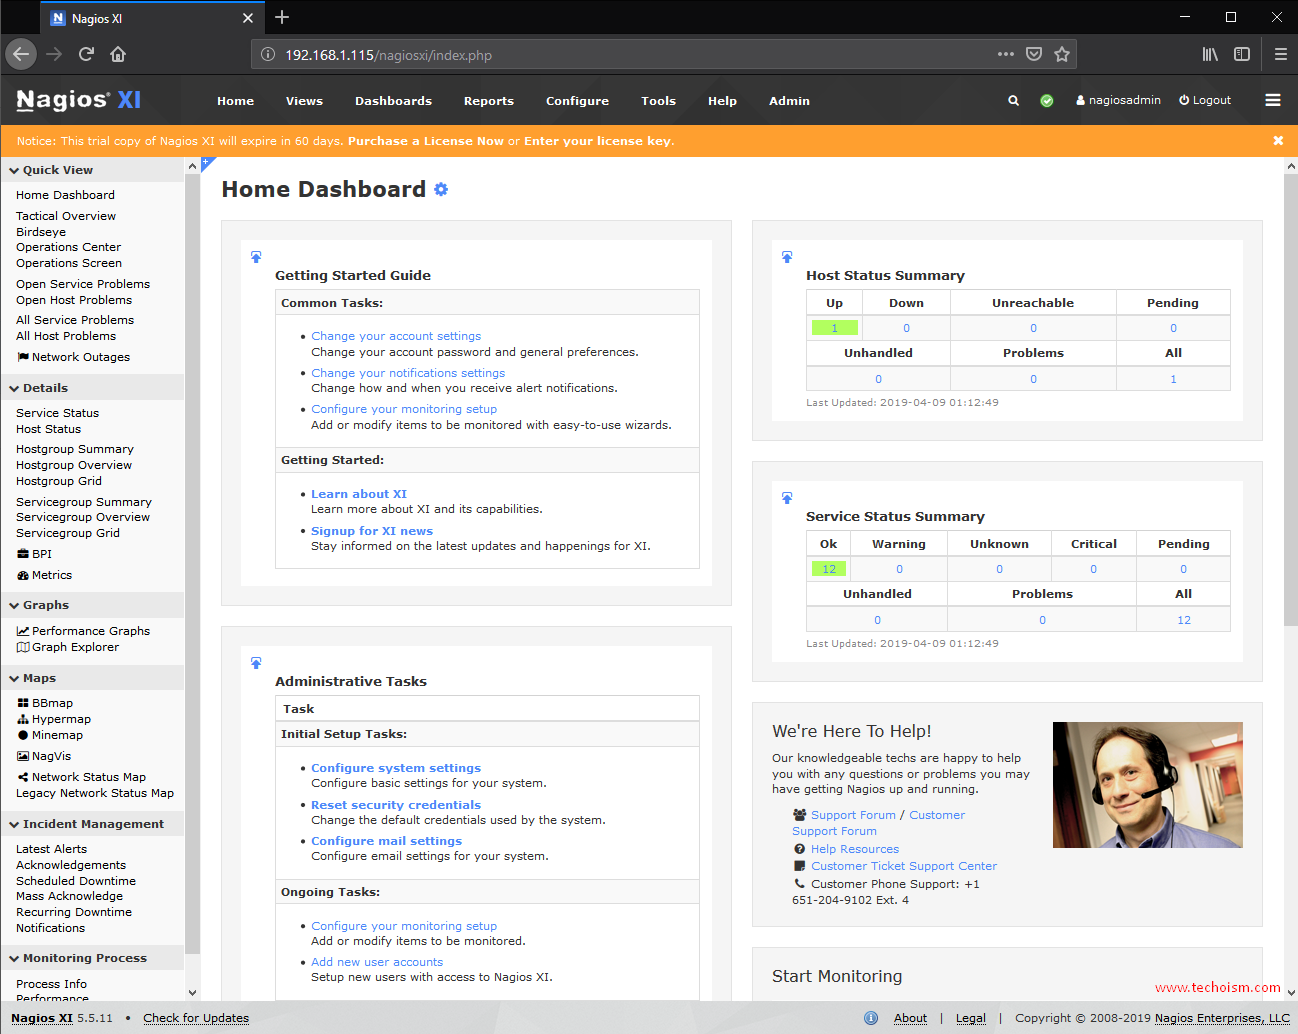
Task: Click pin icon on Getting Started Guide dashlet
Action: pos(256,257)
